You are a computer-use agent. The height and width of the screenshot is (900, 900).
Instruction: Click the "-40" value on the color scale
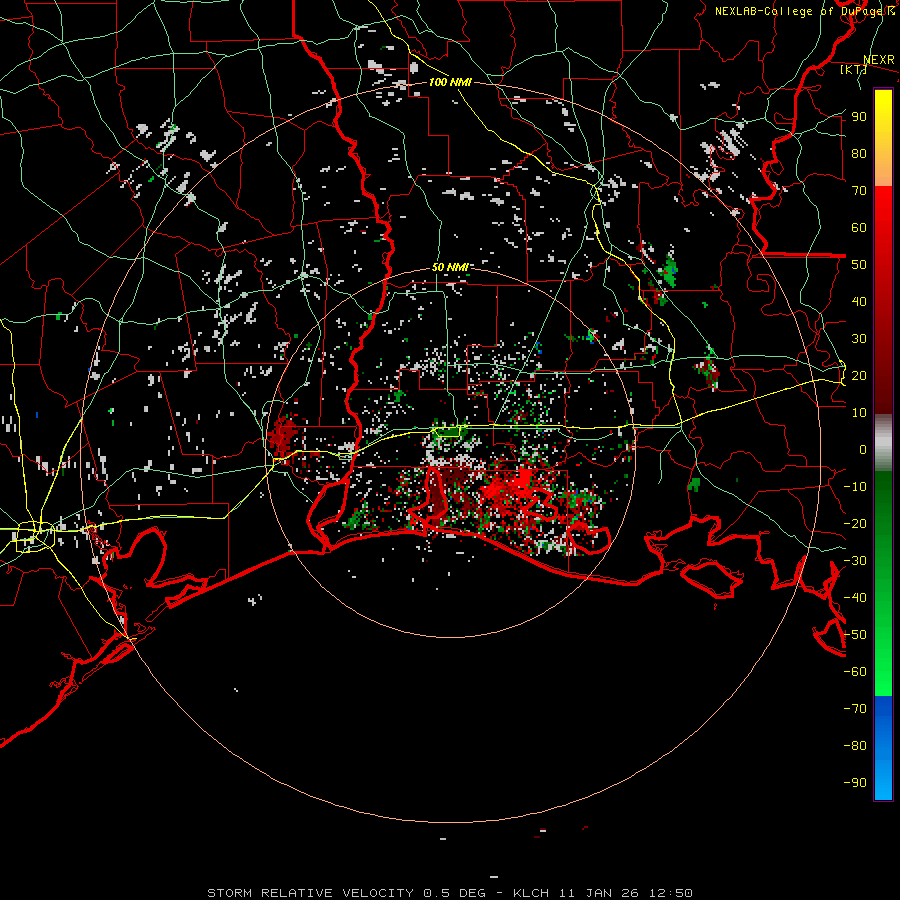[855, 598]
